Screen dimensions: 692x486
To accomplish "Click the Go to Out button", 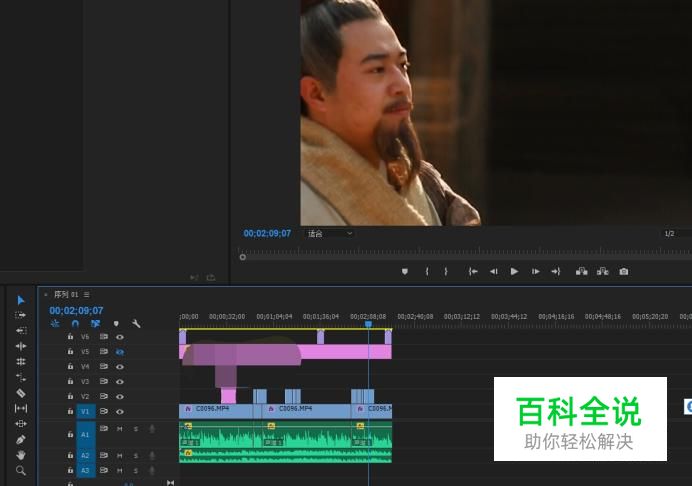I will (x=556, y=271).
